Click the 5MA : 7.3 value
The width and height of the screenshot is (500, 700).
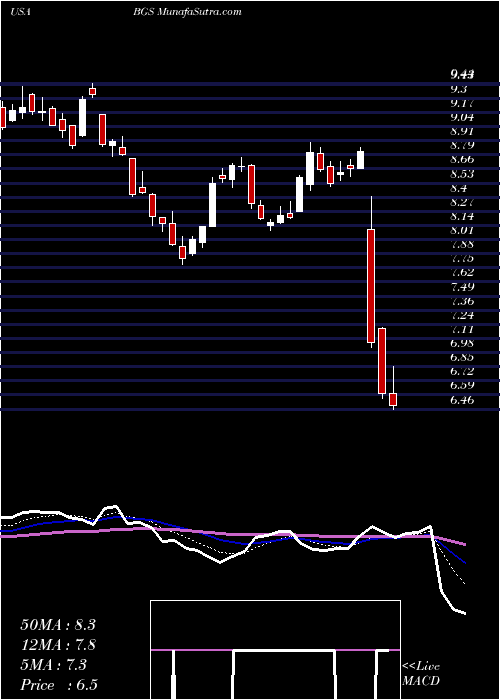click(54, 665)
